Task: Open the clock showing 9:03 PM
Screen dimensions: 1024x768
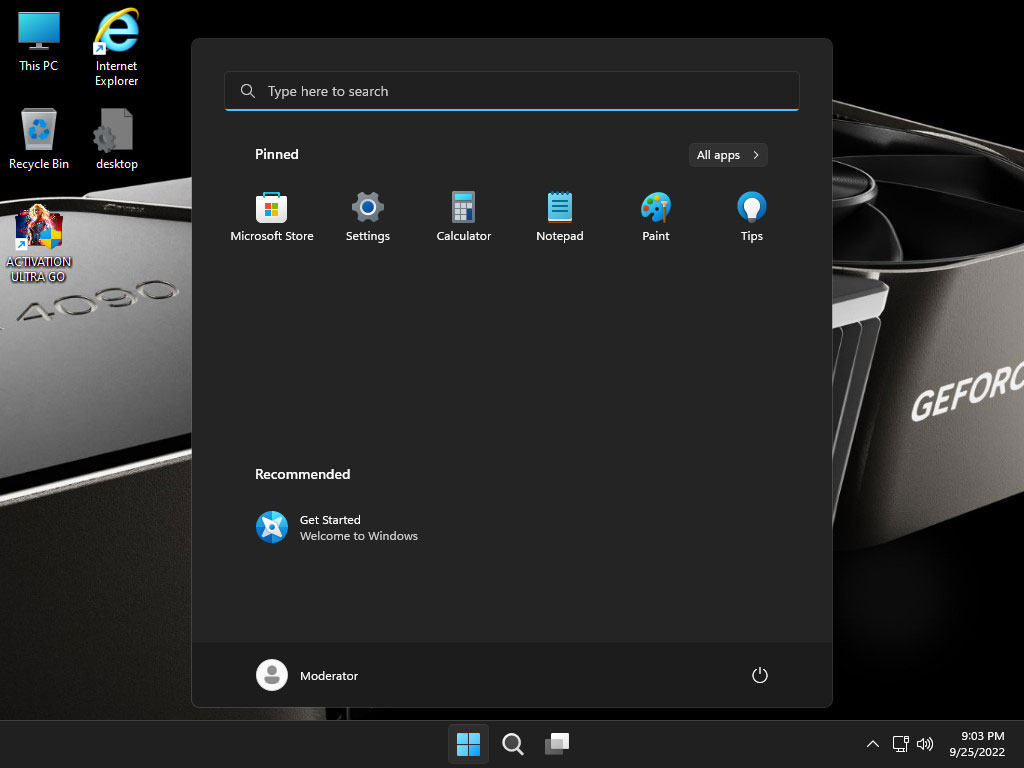Action: pyautogui.click(x=977, y=744)
